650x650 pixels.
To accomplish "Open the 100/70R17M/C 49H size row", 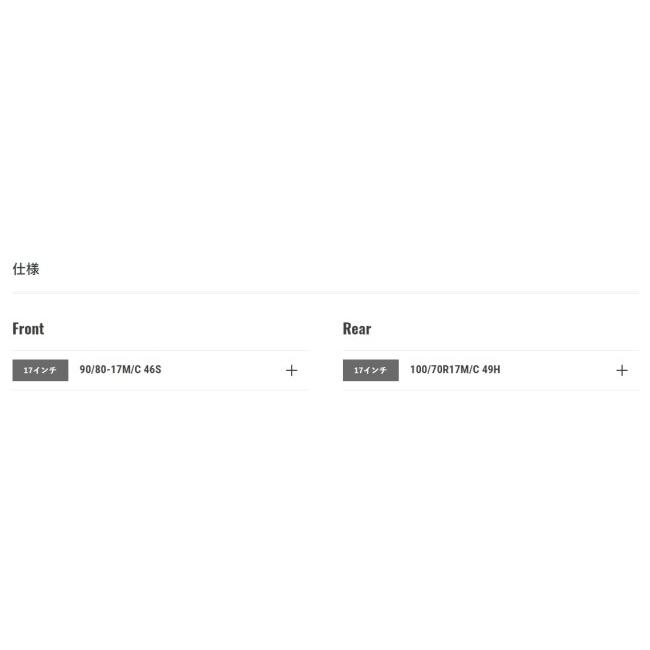I will pos(455,370).
